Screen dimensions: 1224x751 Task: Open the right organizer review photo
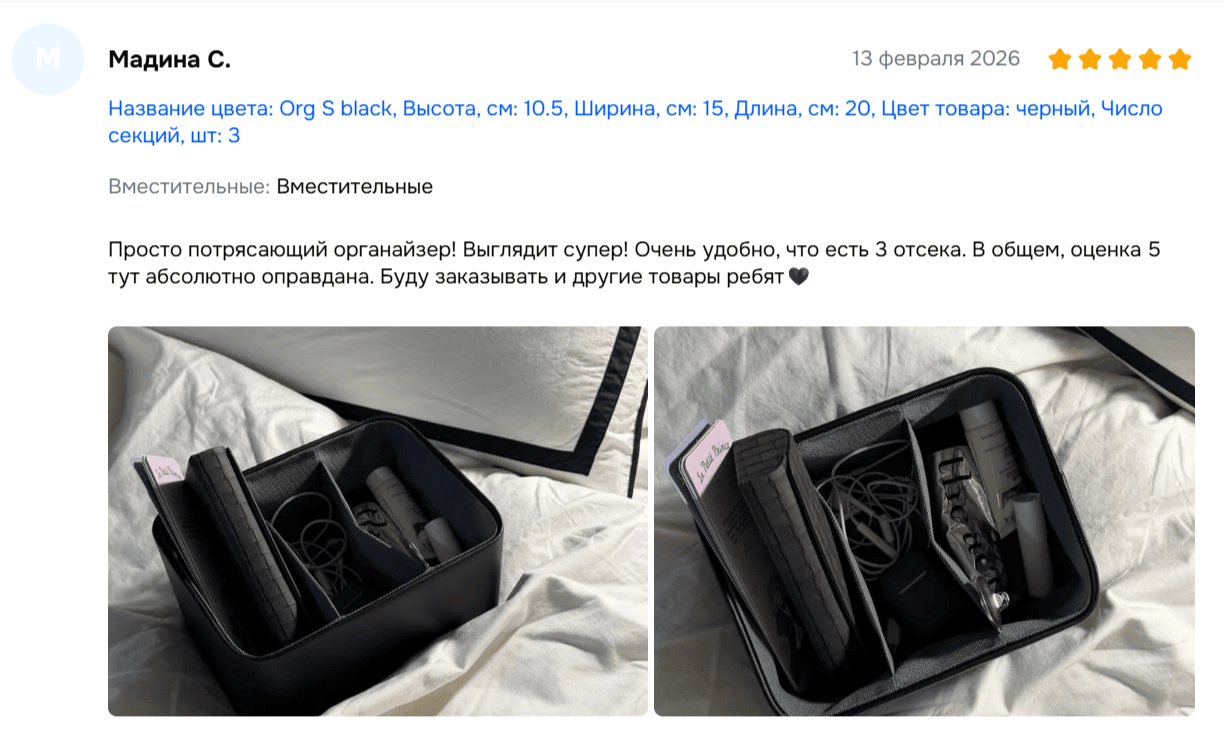[924, 521]
